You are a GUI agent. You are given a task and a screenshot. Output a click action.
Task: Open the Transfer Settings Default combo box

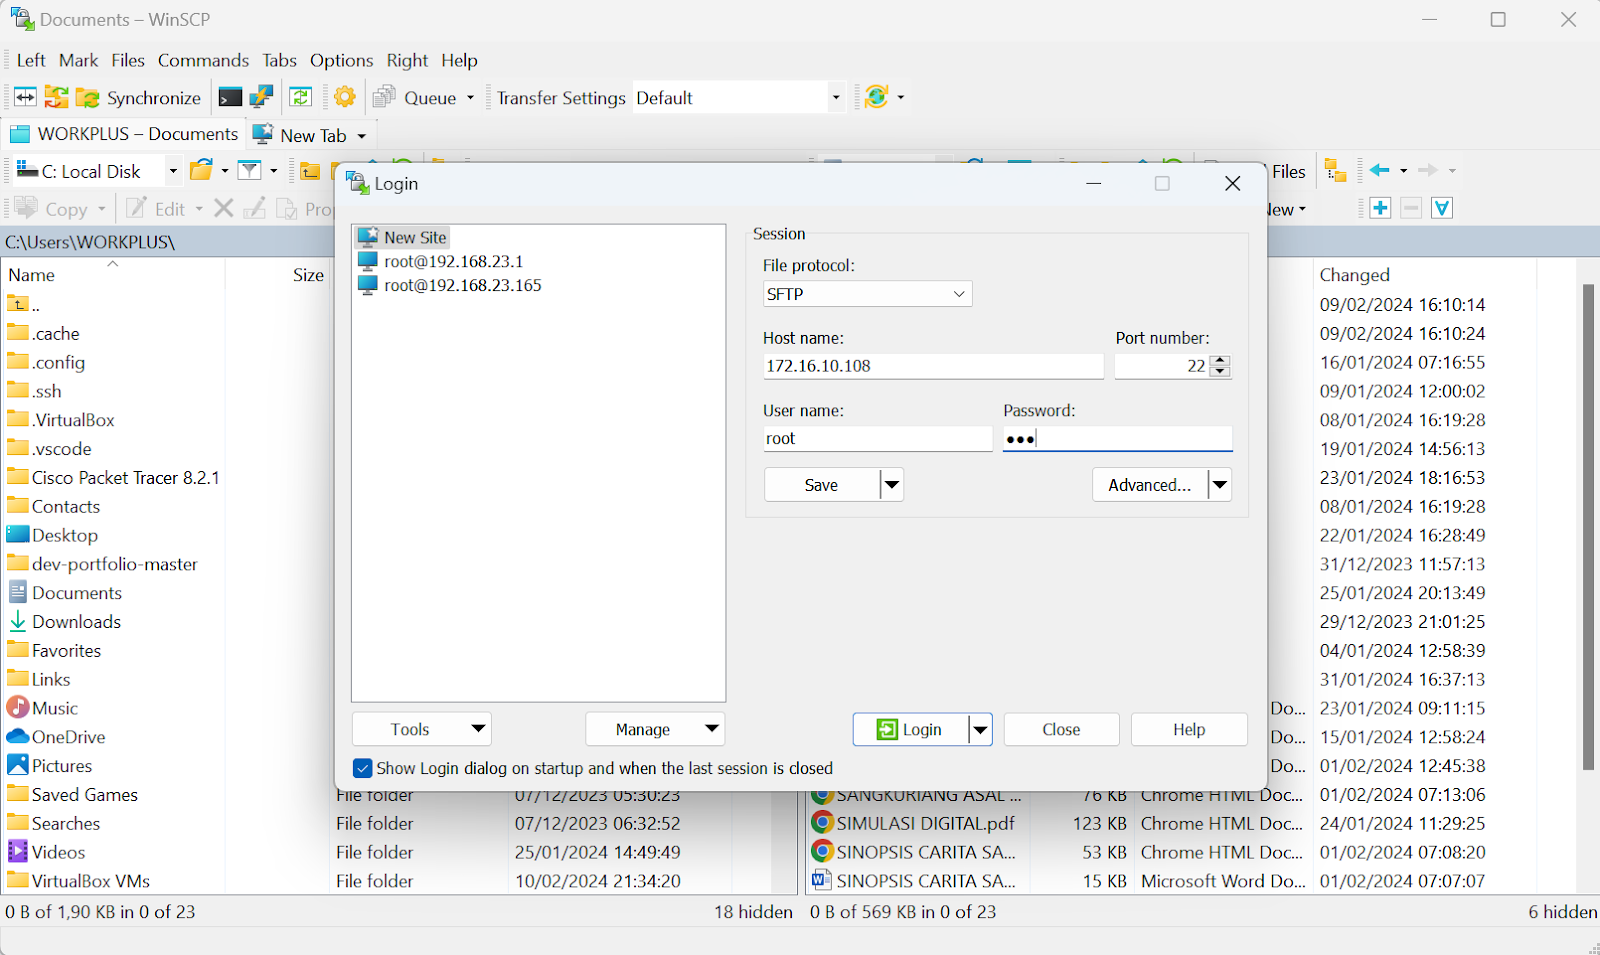pyautogui.click(x=739, y=97)
